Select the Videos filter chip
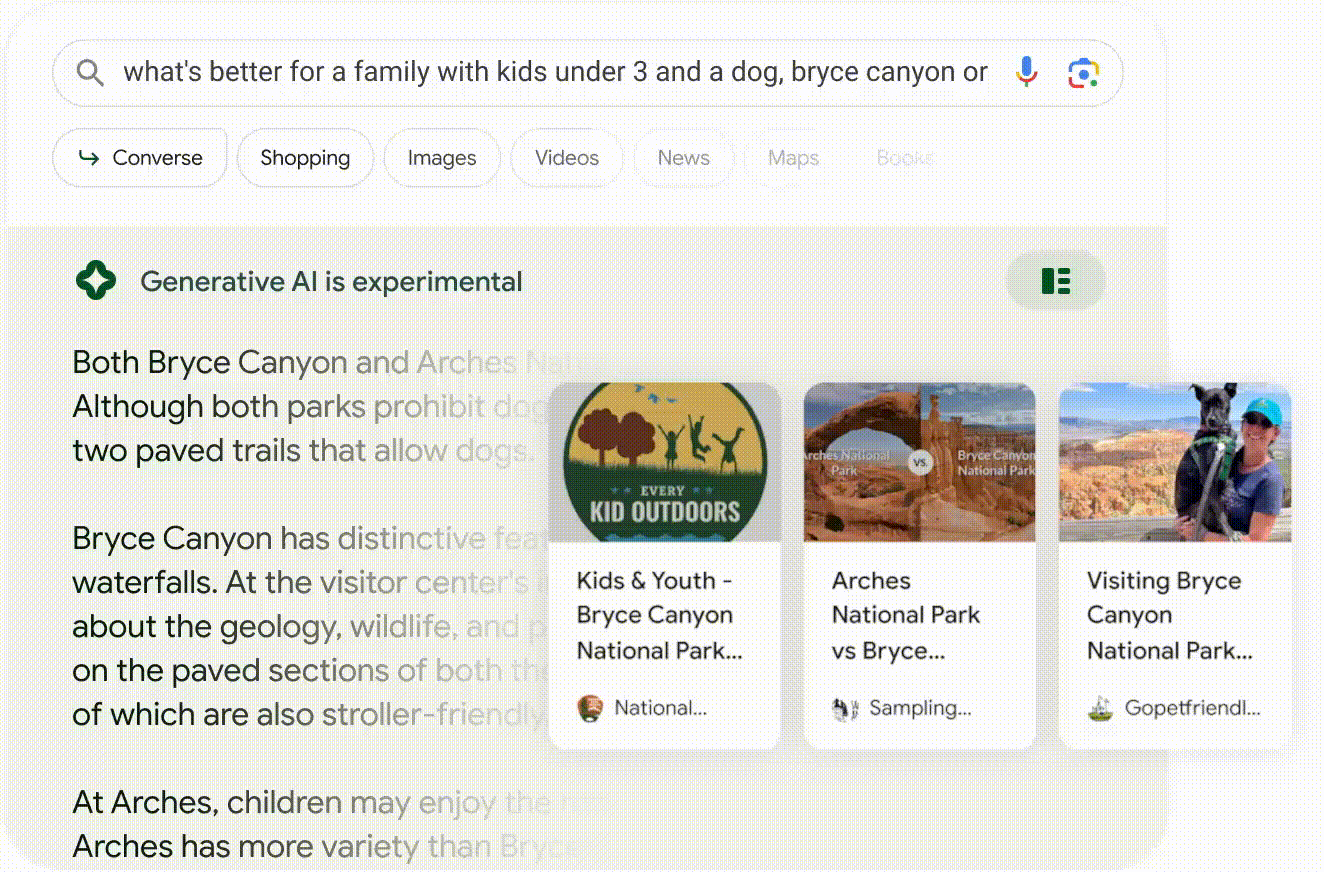 point(566,158)
